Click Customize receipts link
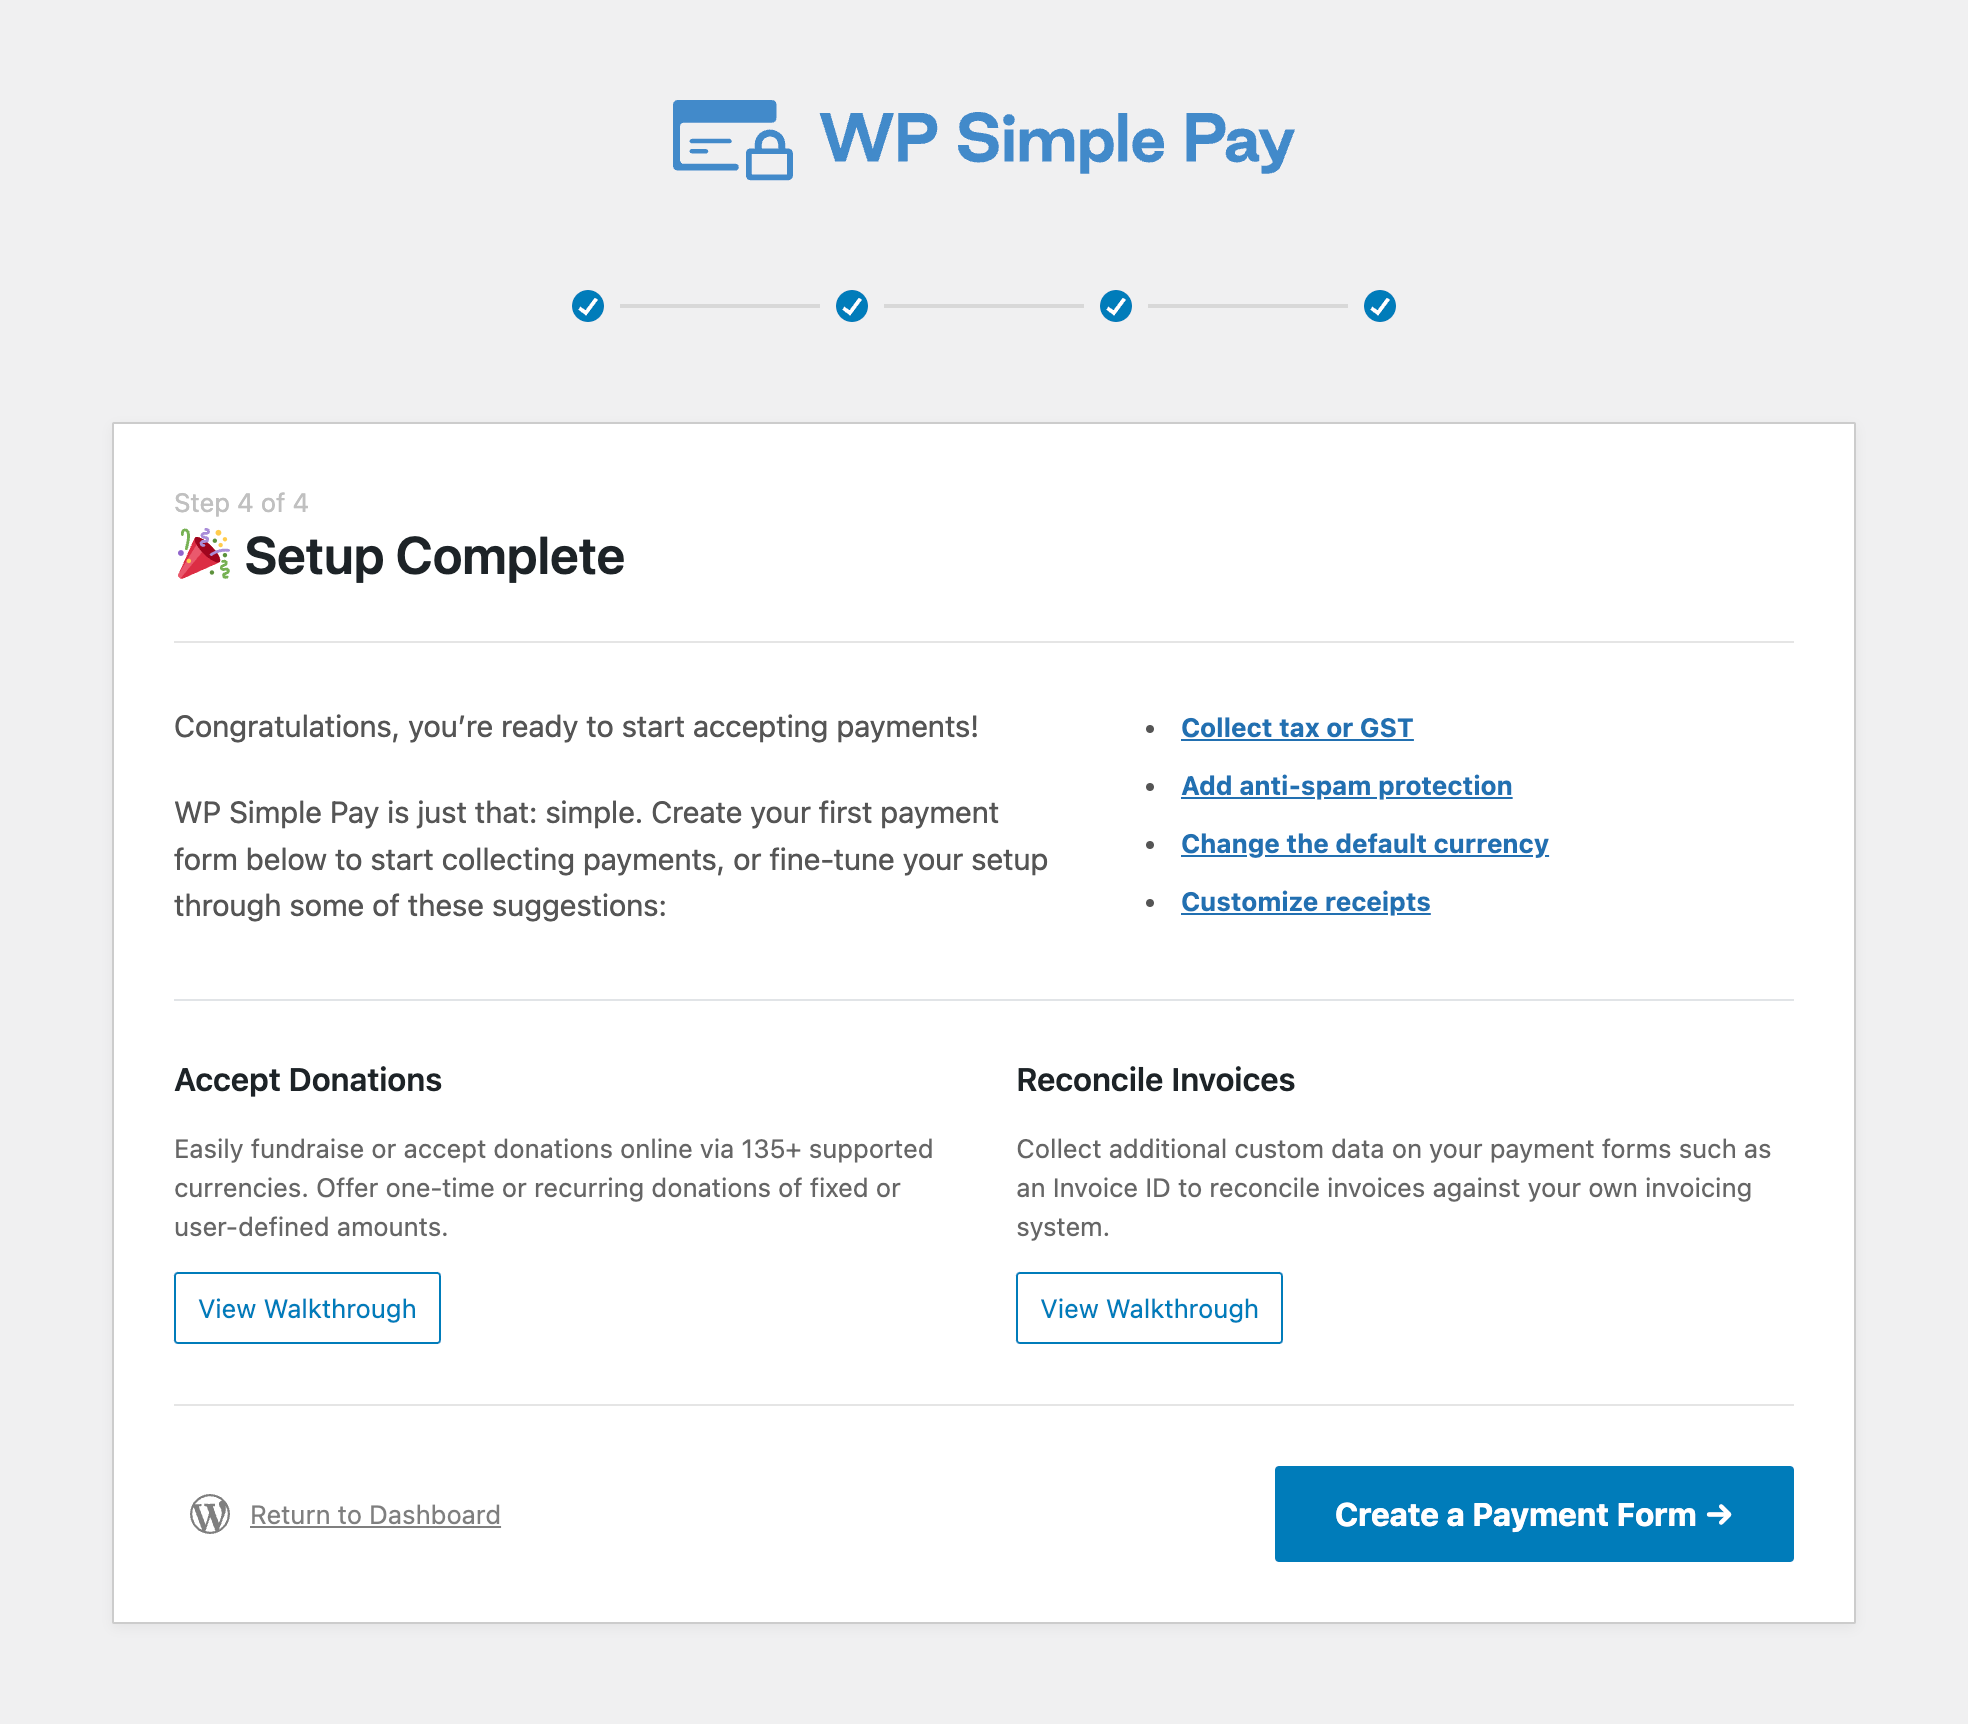The height and width of the screenshot is (1724, 1968). click(x=1305, y=900)
